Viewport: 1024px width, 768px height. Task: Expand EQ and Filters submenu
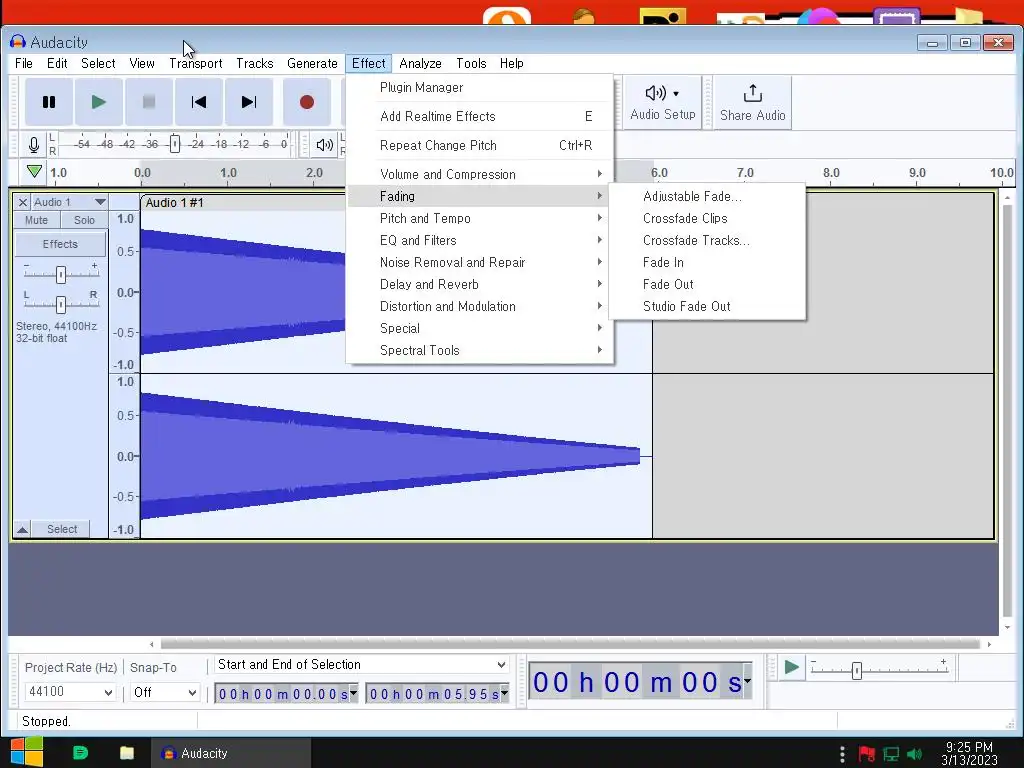point(480,240)
